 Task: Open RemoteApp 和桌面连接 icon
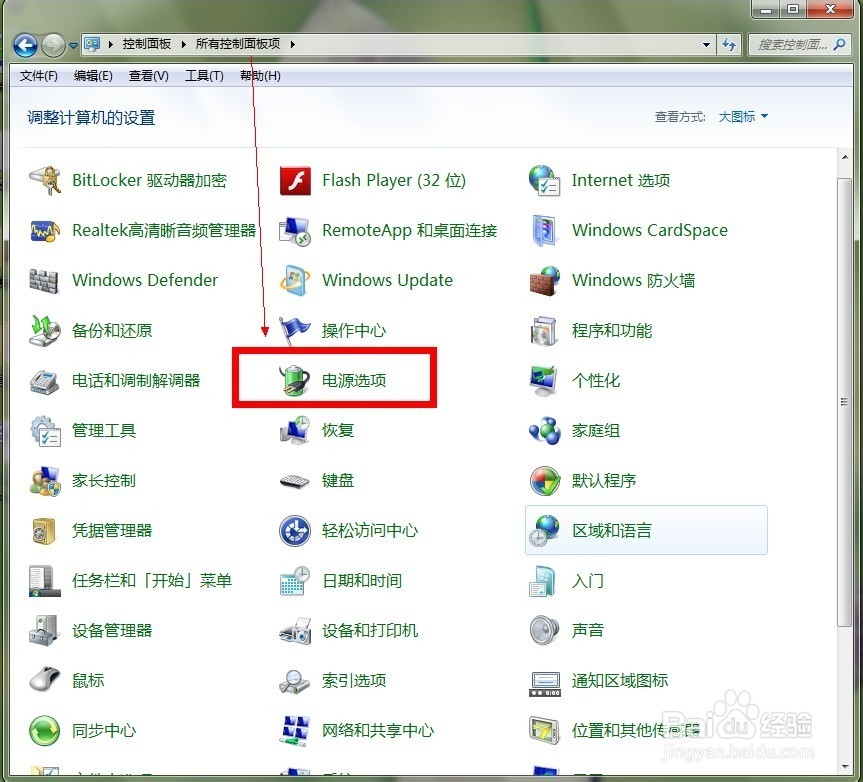coord(295,231)
